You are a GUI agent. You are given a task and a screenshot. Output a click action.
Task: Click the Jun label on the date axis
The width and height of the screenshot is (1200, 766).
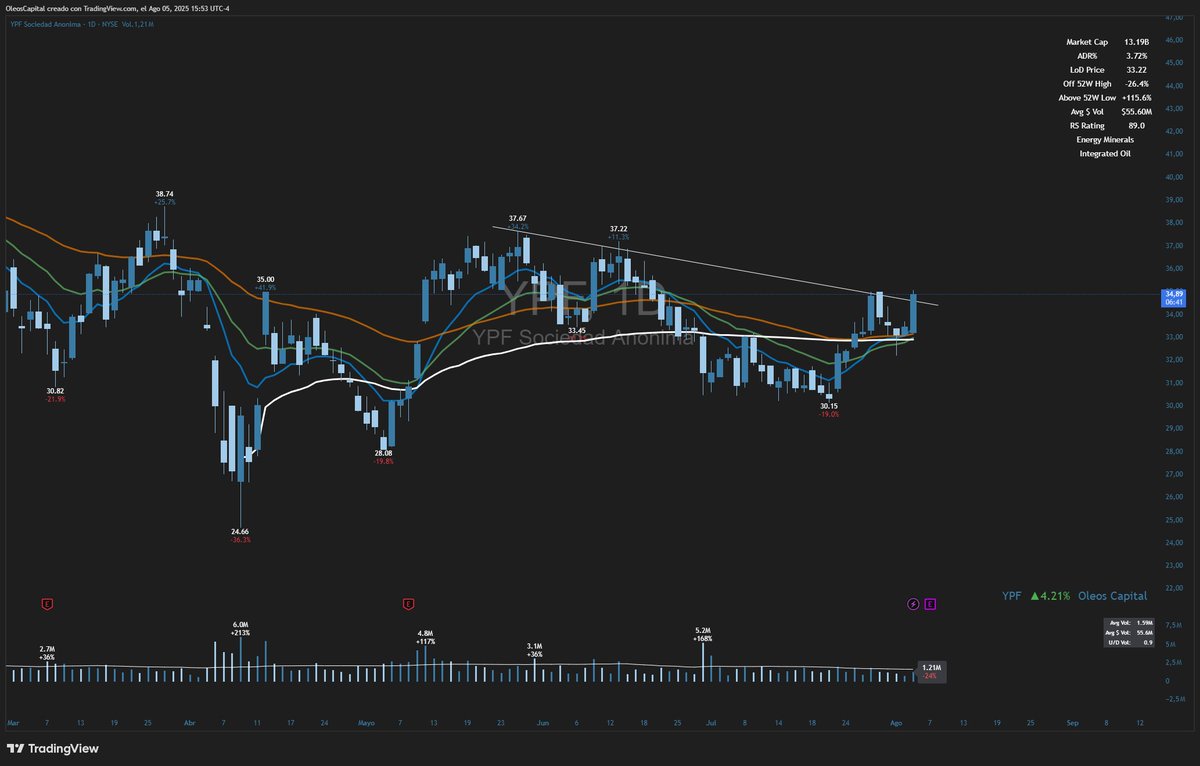[543, 721]
